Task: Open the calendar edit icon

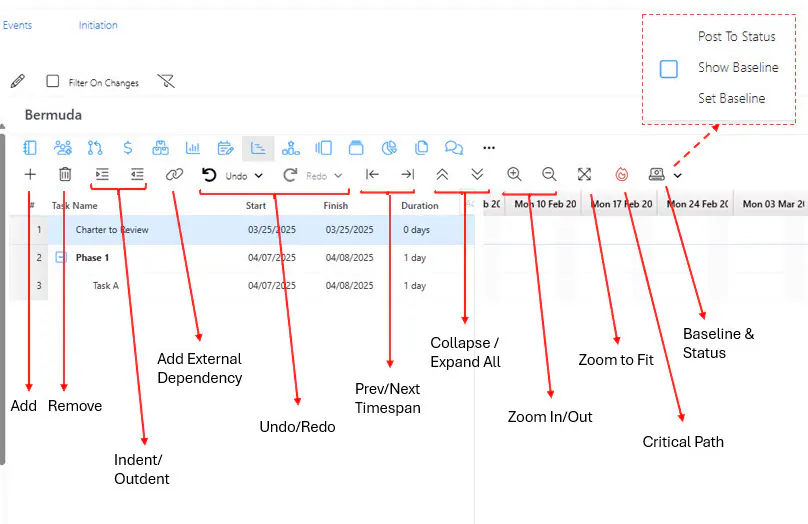Action: click(225, 148)
